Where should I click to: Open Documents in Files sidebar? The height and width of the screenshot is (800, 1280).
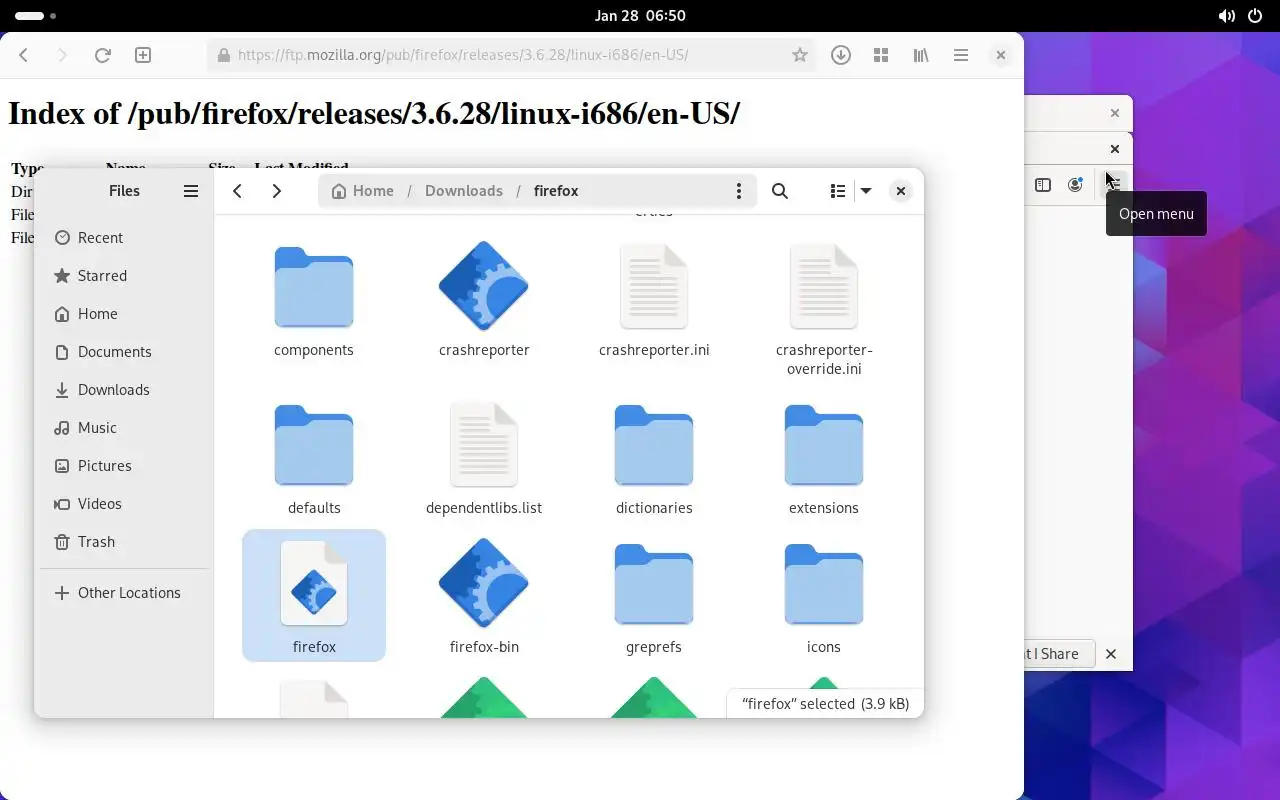(x=124, y=352)
